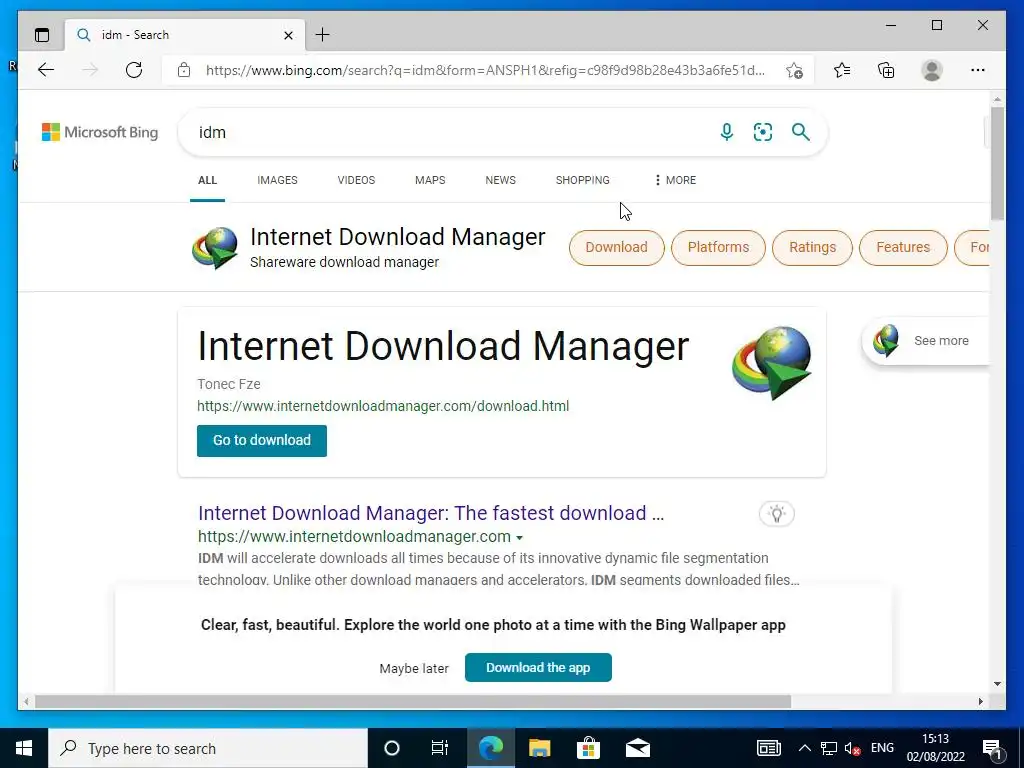This screenshot has width=1024, height=768.
Task: Click the ENG language indicator
Action: pos(882,748)
